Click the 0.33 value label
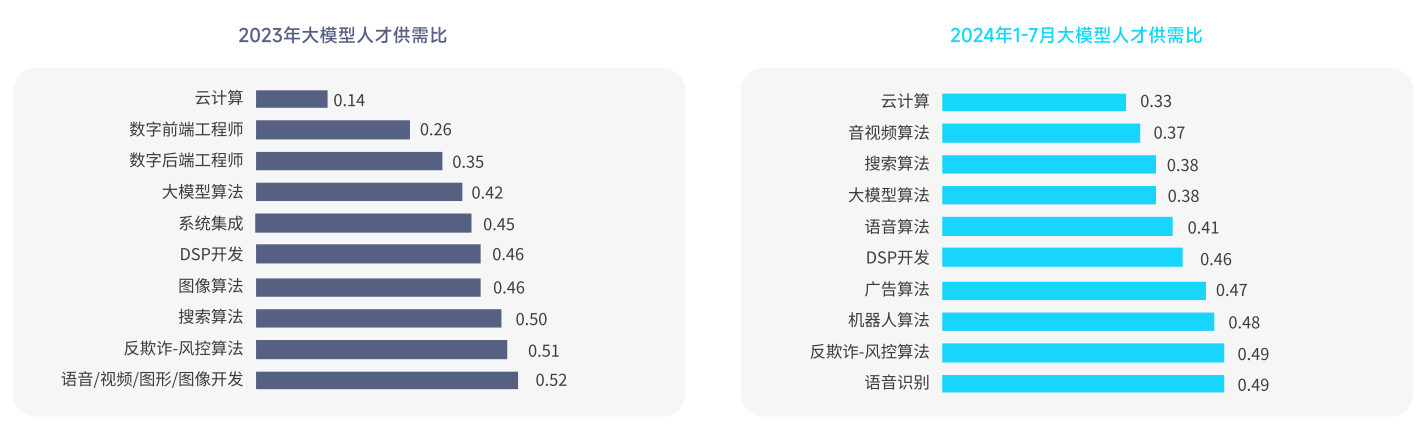The width and height of the screenshot is (1422, 432). [x=1156, y=102]
